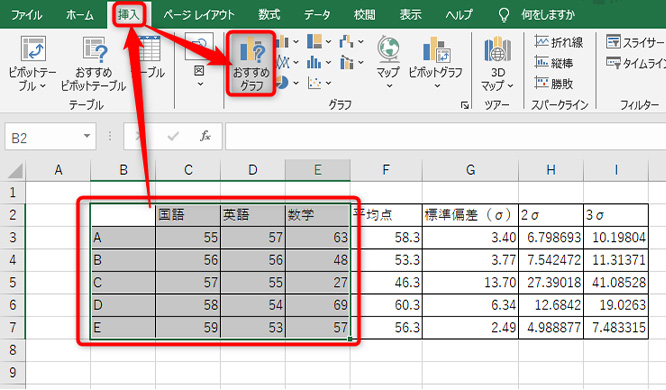This screenshot has height=390, width=666.
Task: Open the ファイル tab
Action: click(26, 15)
